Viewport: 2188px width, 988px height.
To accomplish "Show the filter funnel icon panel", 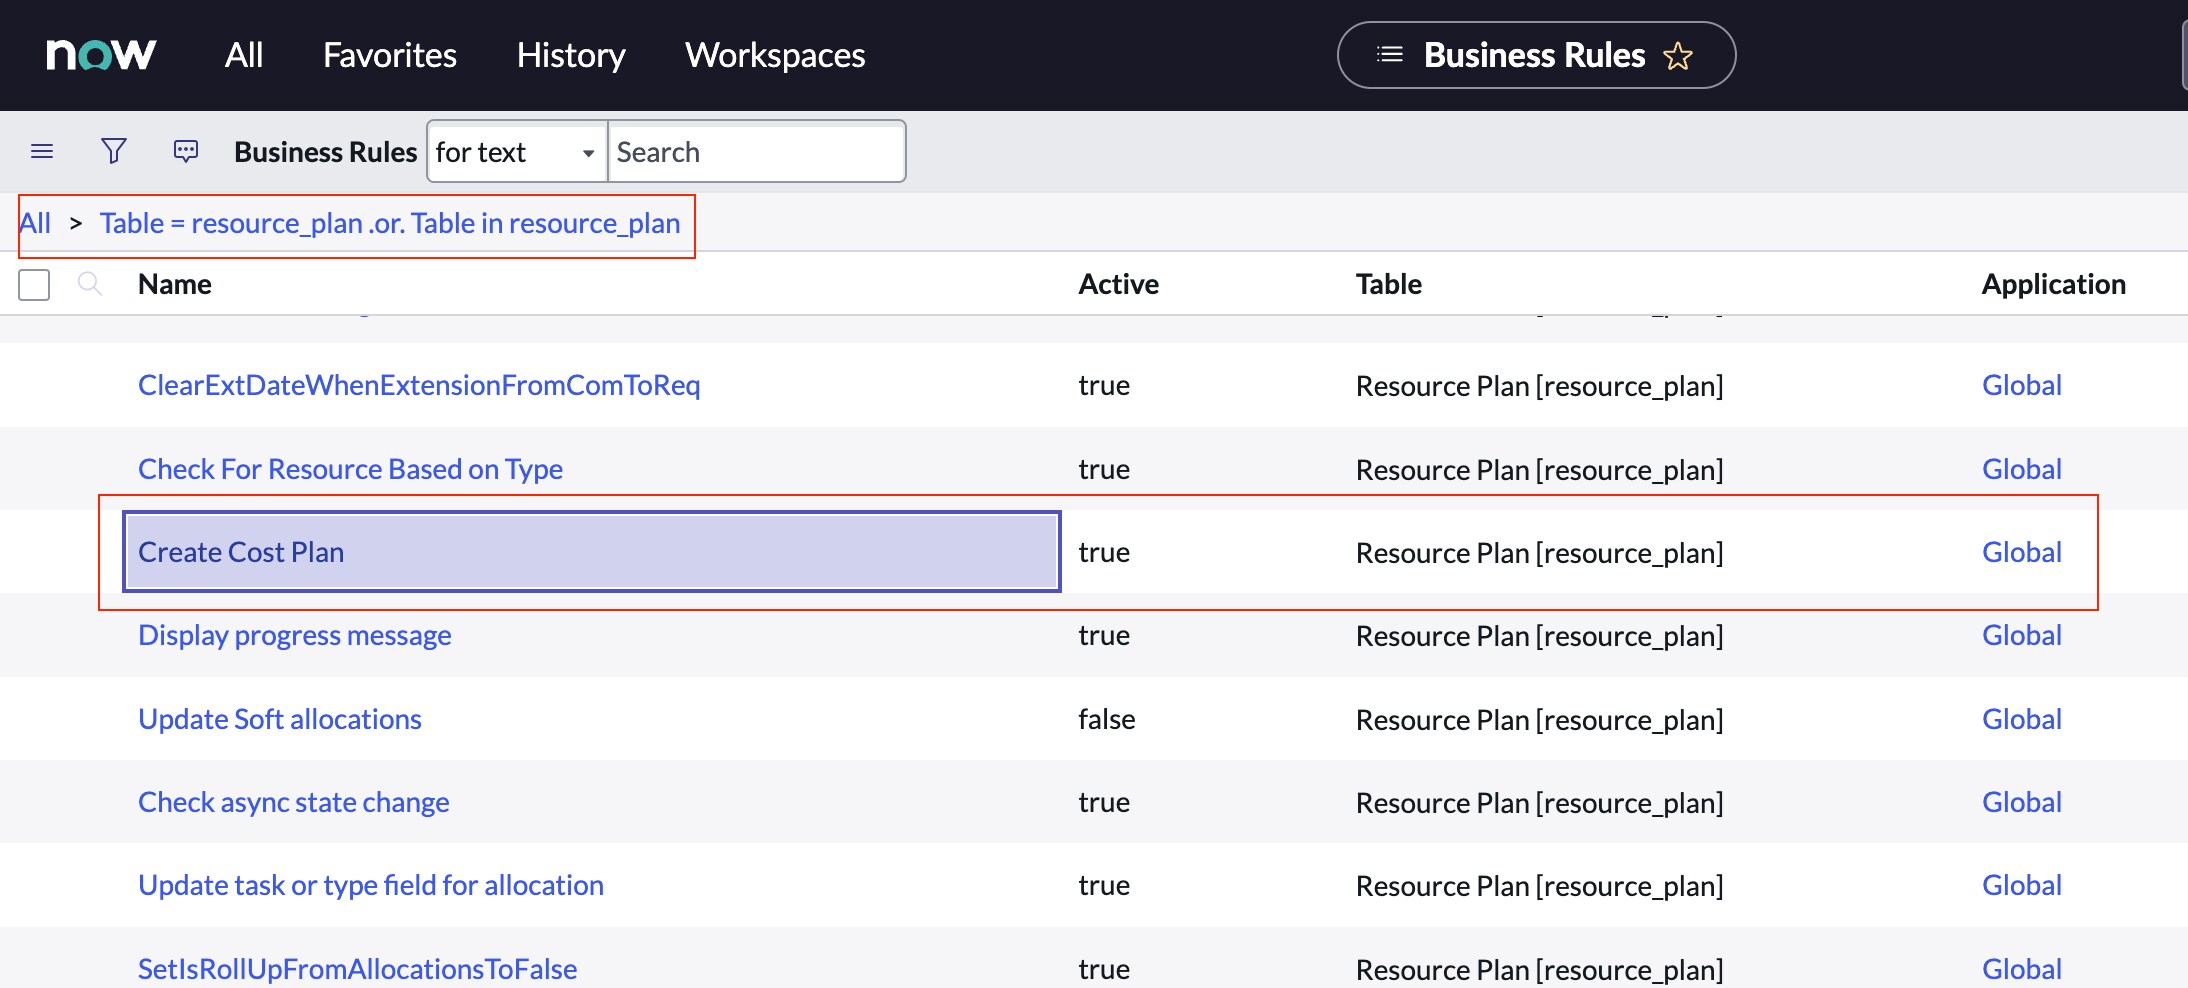I will [114, 151].
